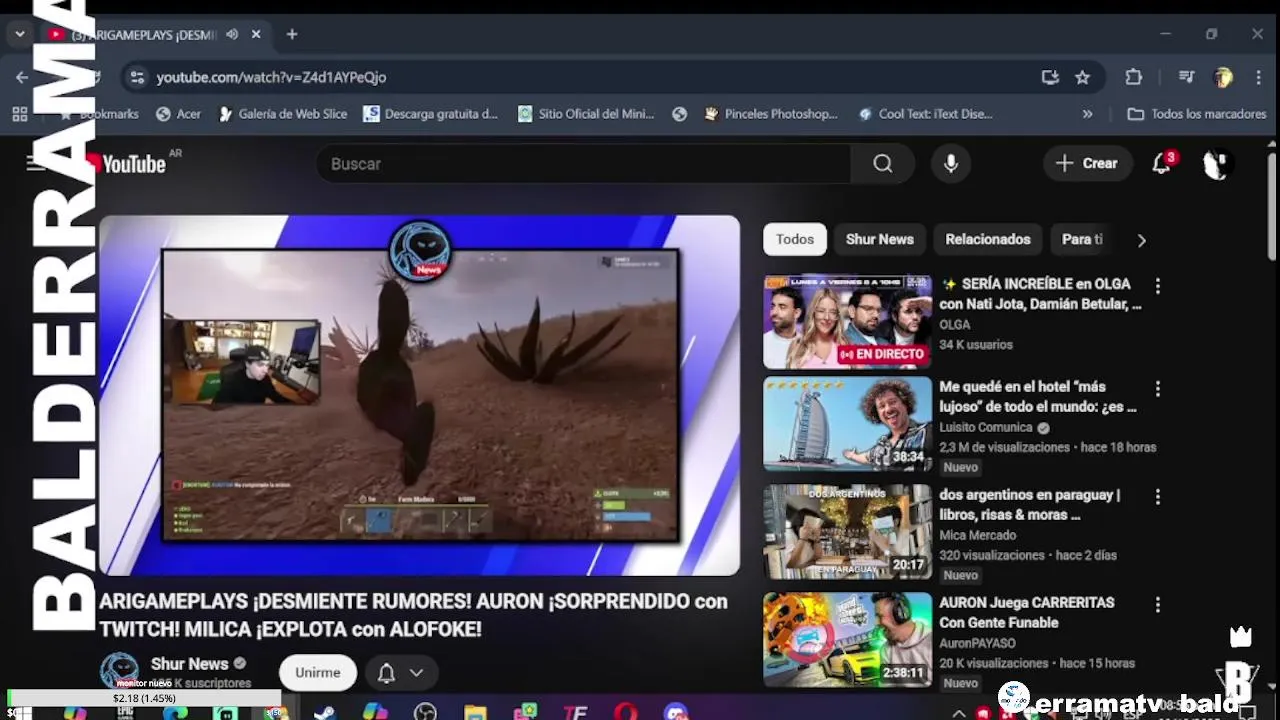Click the Buscar search field

click(x=584, y=164)
